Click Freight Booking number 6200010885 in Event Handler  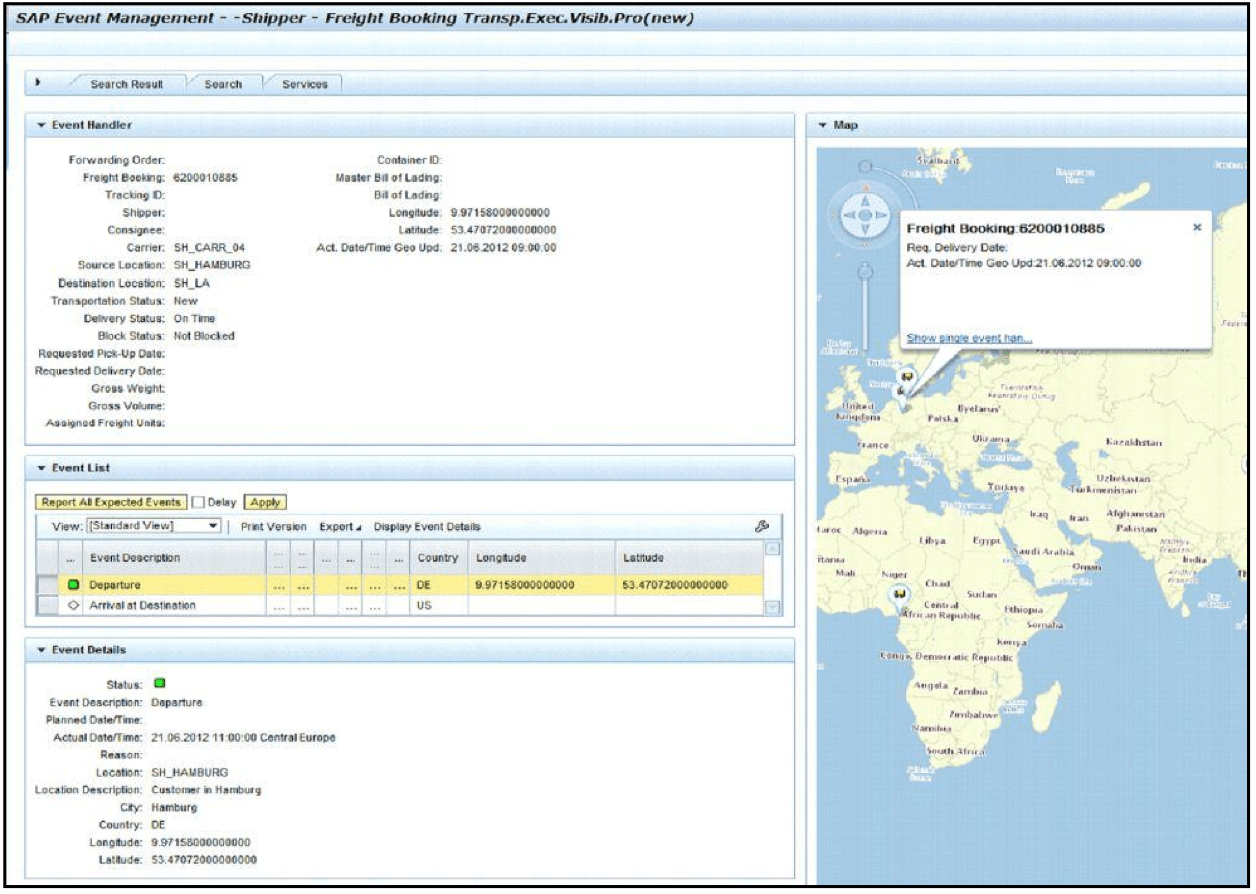coord(205,178)
